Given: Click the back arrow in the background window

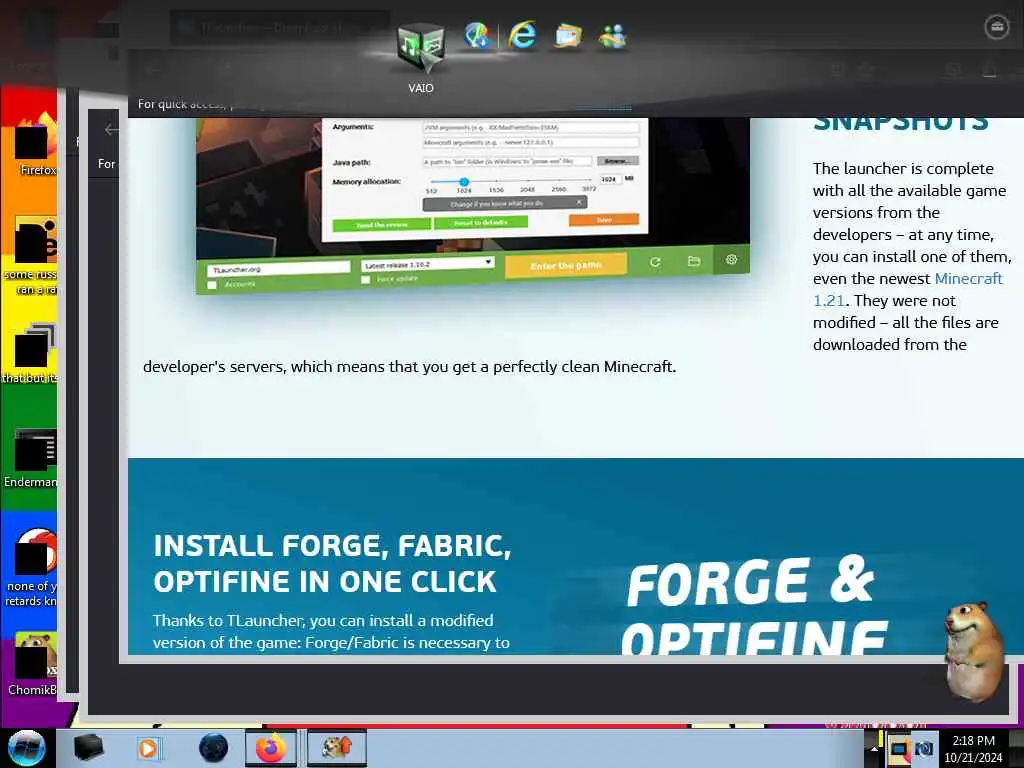Looking at the screenshot, I should 112,130.
